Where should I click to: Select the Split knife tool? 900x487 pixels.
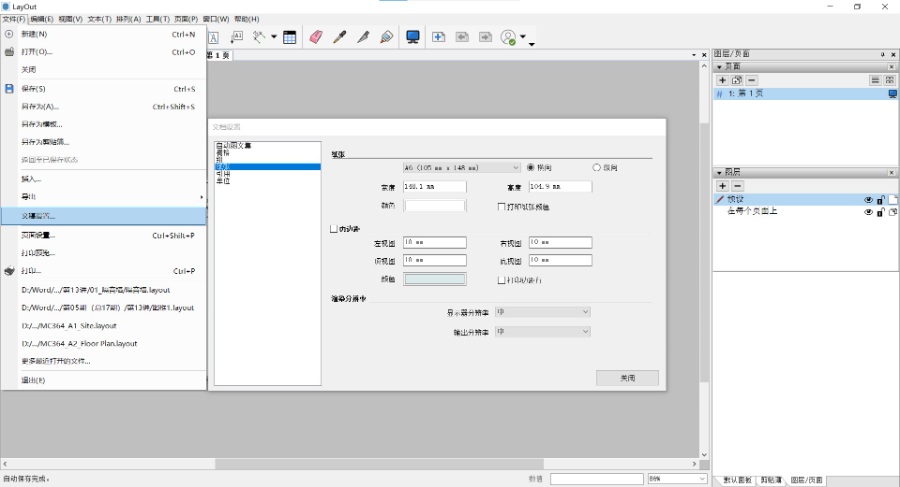tap(363, 37)
